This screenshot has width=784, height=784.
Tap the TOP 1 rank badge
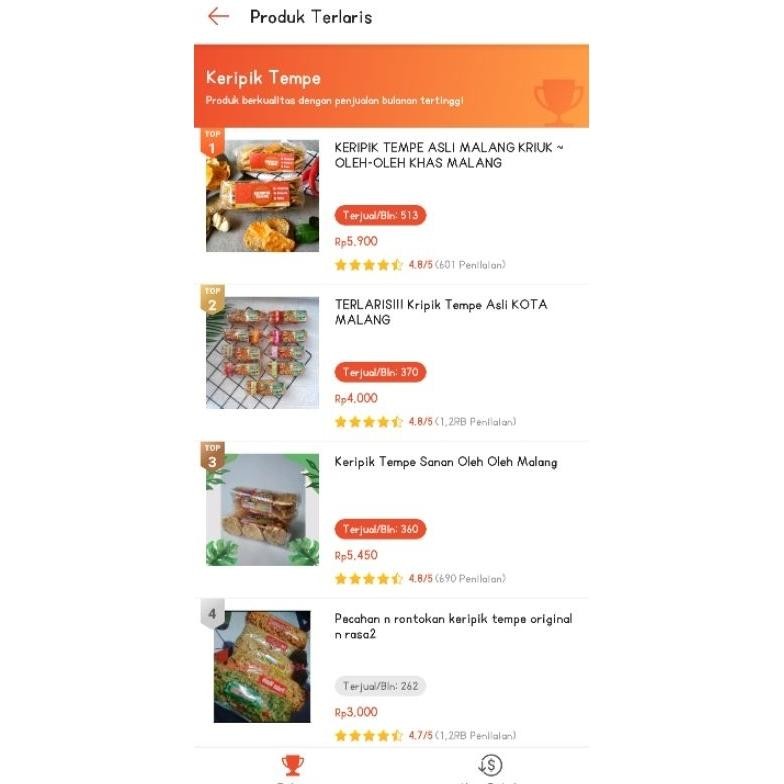tap(212, 143)
